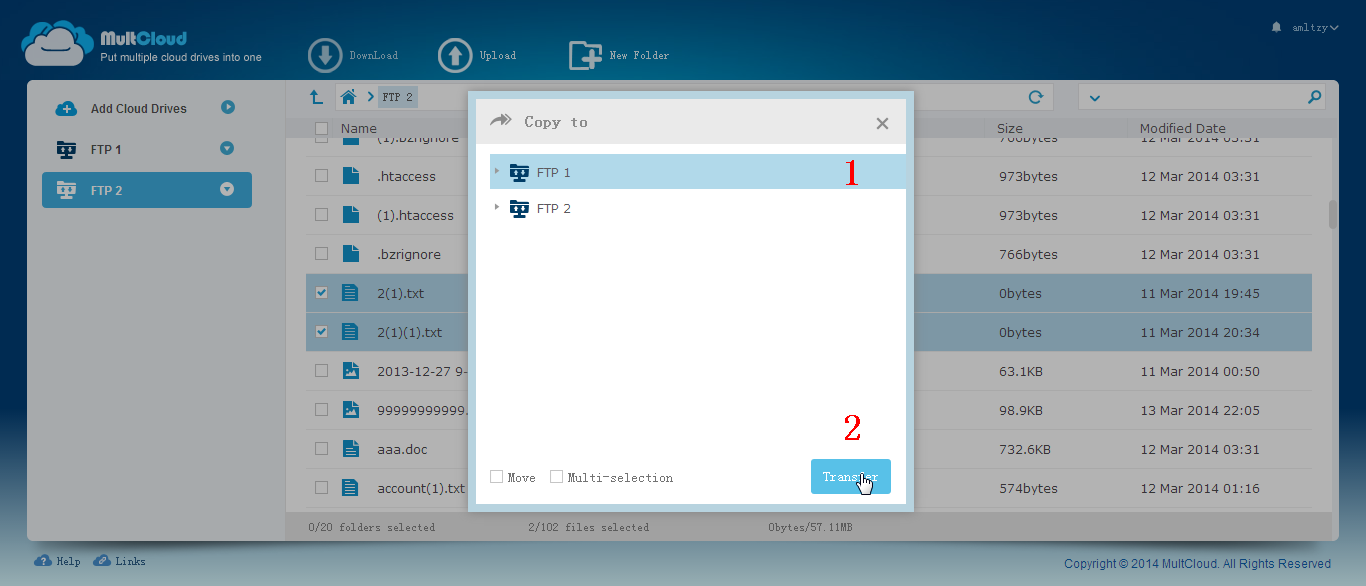Click the .htaccess file icon
The height and width of the screenshot is (586, 1366).
(x=350, y=176)
